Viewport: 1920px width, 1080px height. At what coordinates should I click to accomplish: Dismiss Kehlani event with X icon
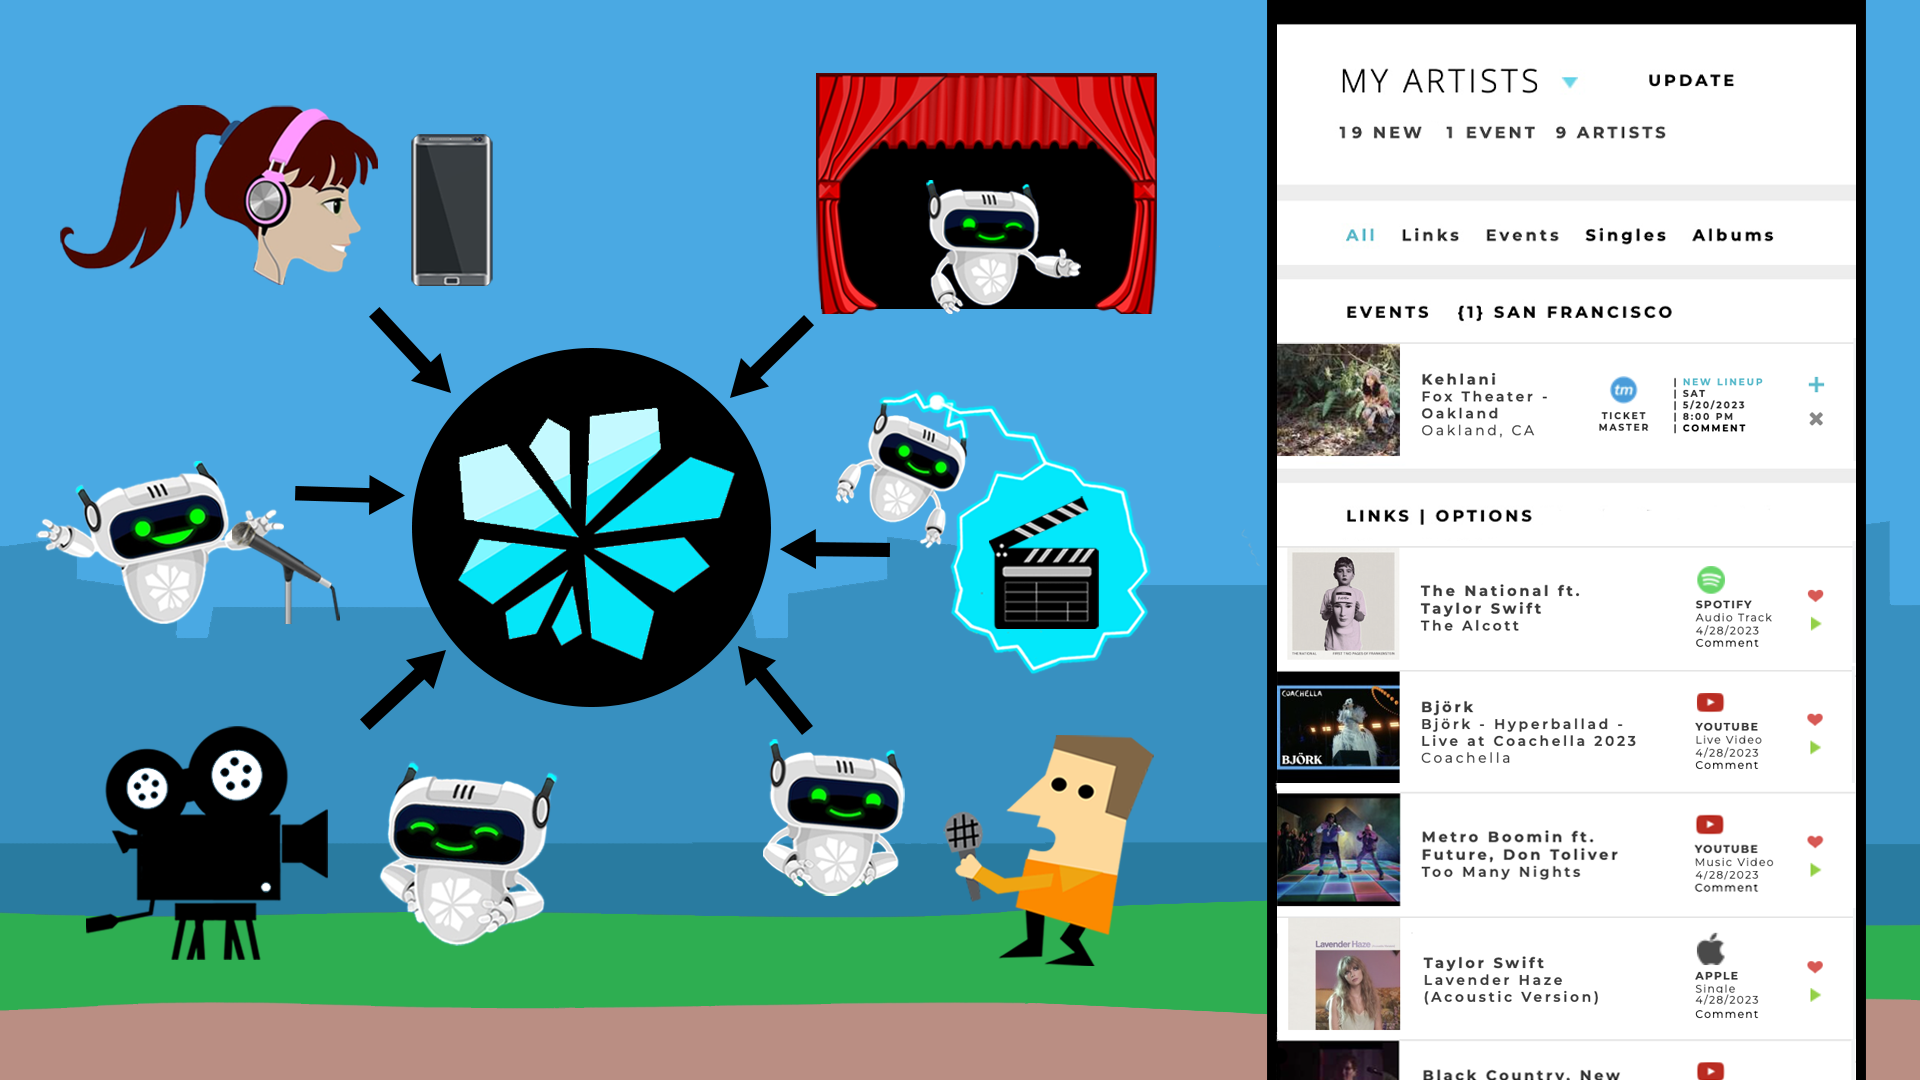pyautogui.click(x=1816, y=419)
